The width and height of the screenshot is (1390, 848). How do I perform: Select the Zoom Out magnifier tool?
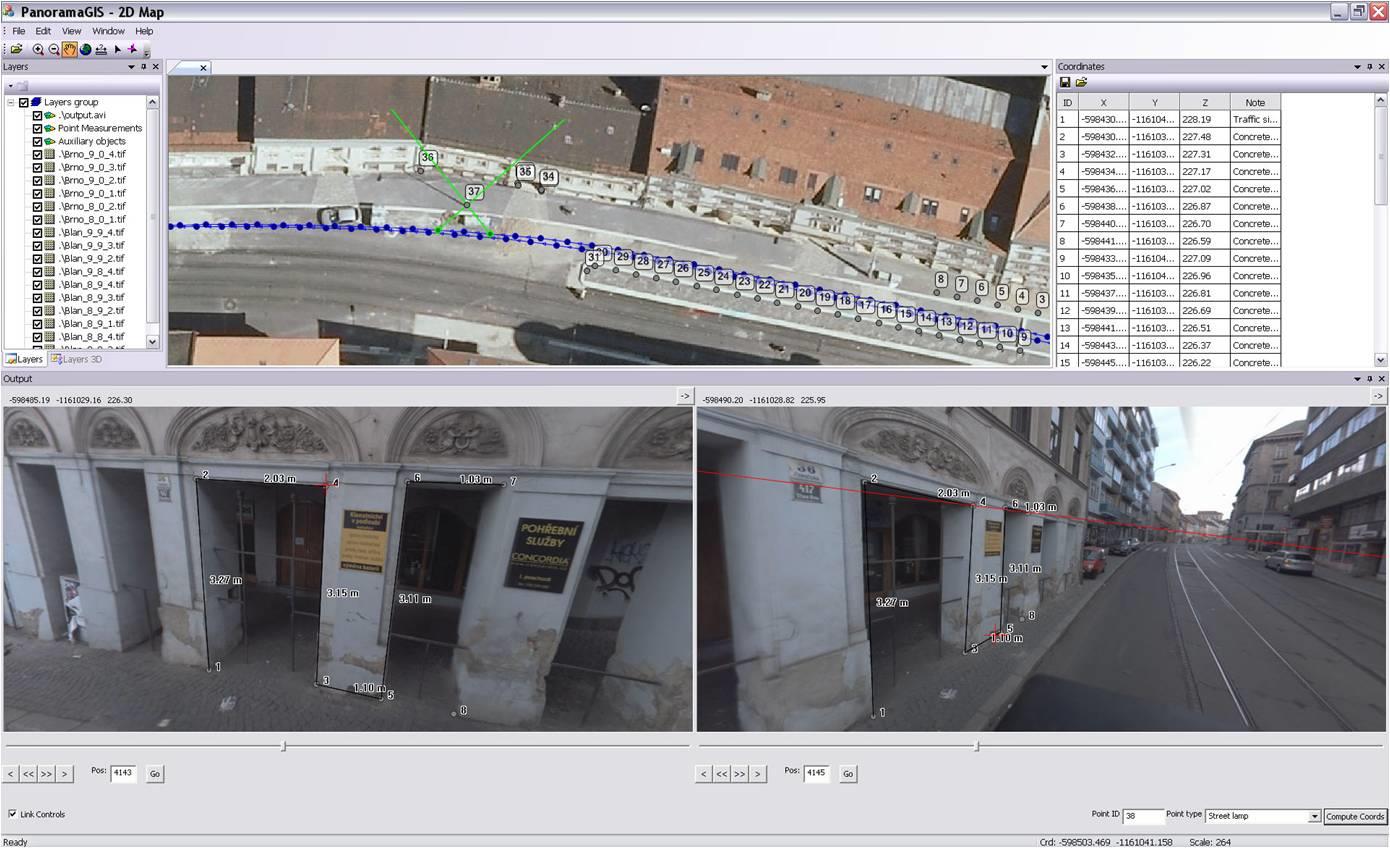coord(54,49)
